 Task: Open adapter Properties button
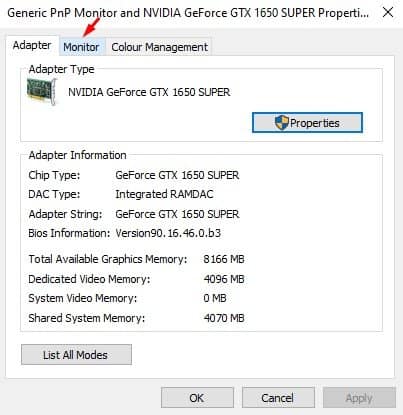[307, 123]
